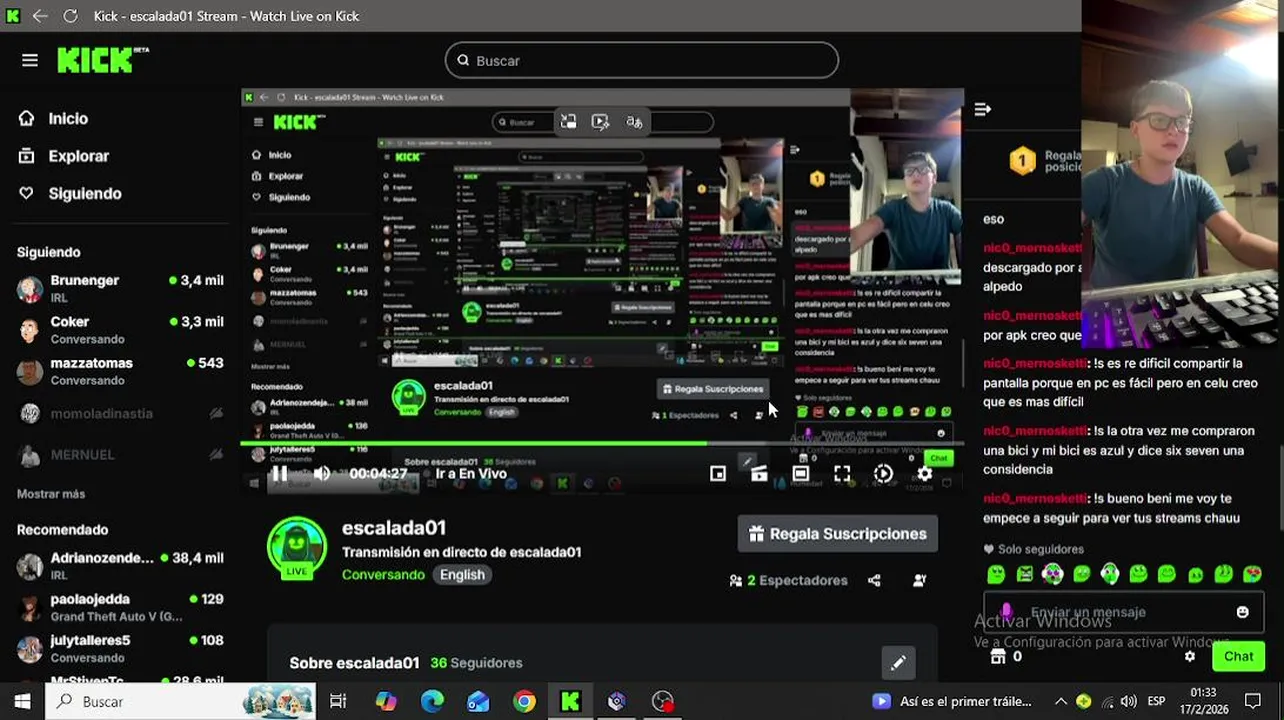
Task: Insert the first green blob emote
Action: pyautogui.click(x=996, y=574)
